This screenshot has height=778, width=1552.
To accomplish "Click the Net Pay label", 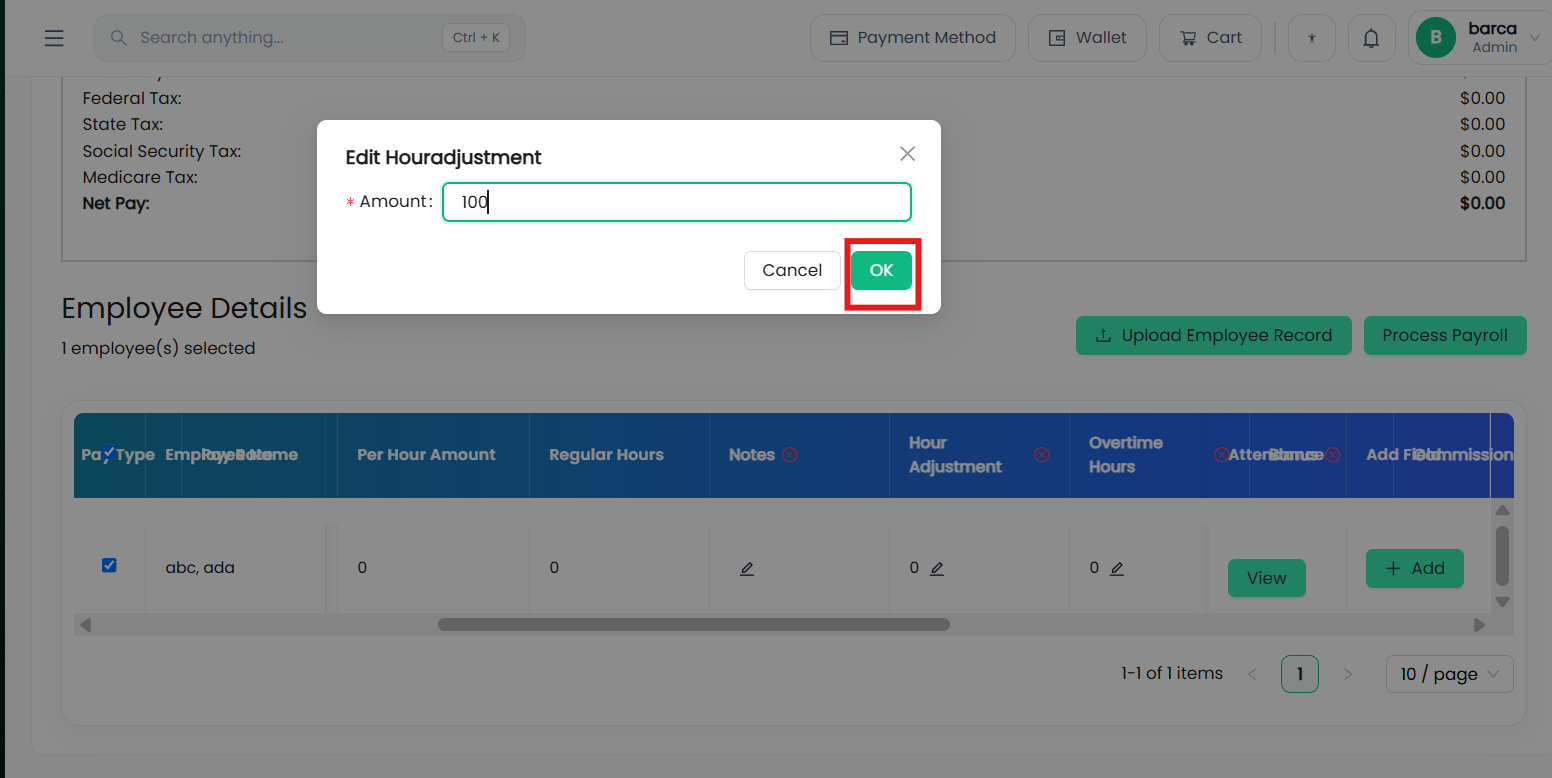I will tap(116, 204).
